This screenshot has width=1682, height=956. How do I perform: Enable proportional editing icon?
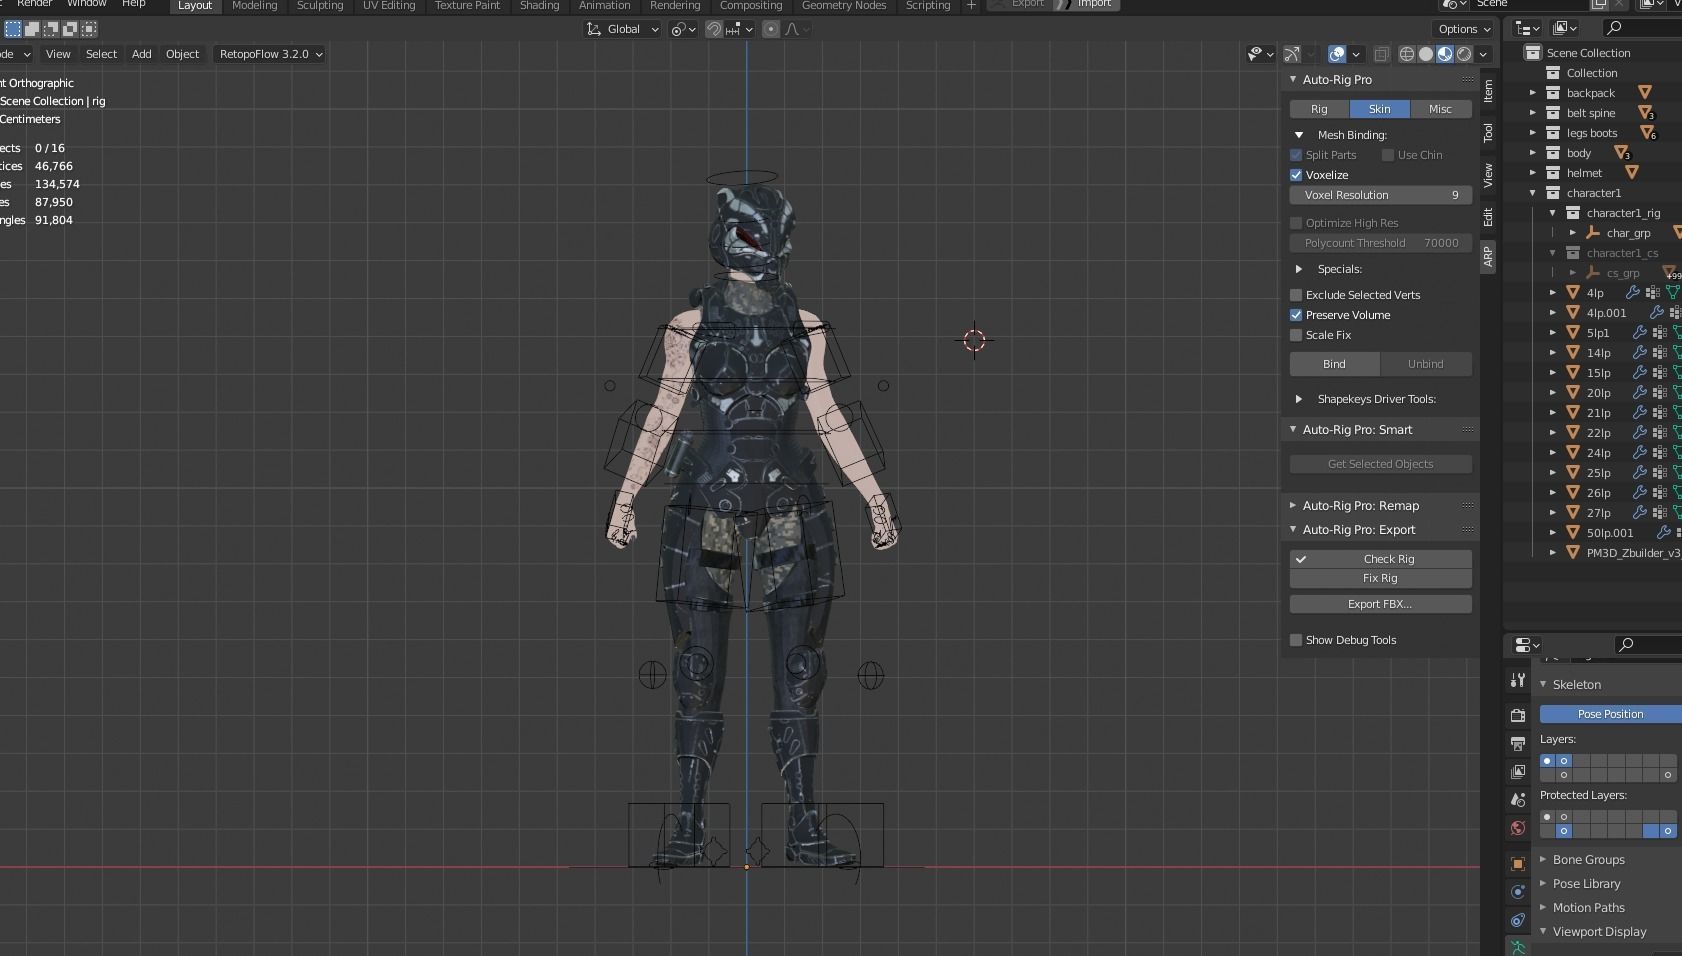(771, 29)
